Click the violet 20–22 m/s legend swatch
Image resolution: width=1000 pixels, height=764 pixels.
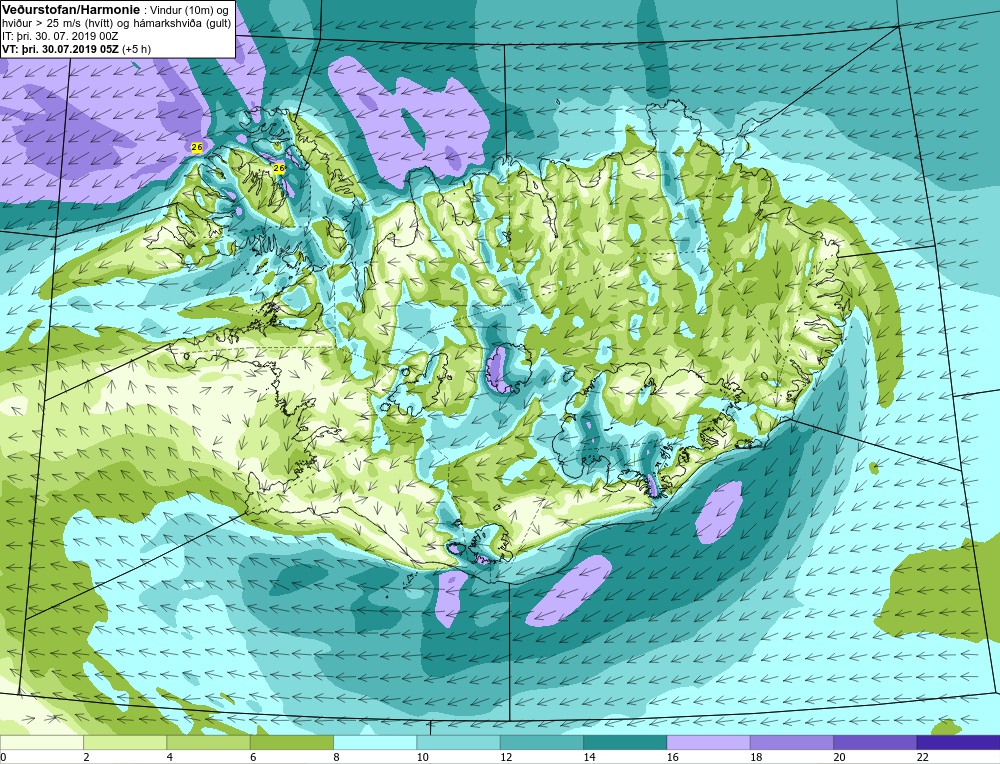pyautogui.click(x=875, y=742)
